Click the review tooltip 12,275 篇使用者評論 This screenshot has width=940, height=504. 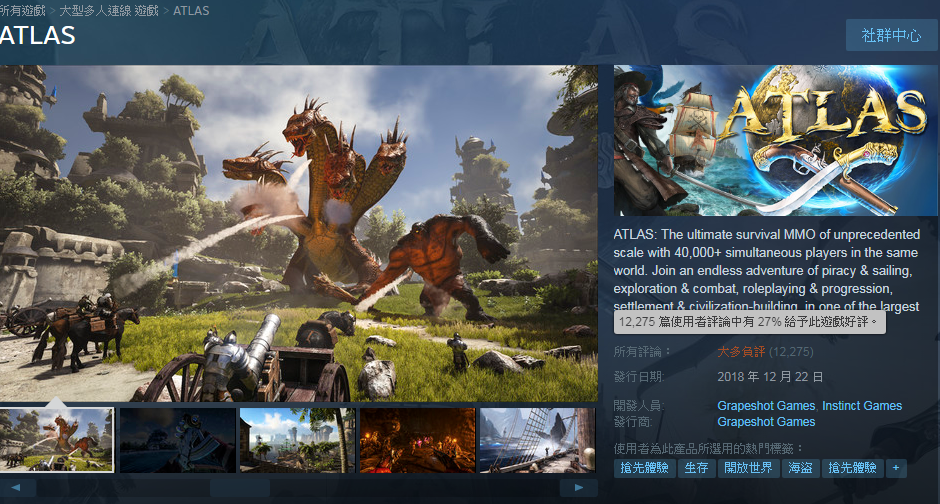click(x=749, y=322)
